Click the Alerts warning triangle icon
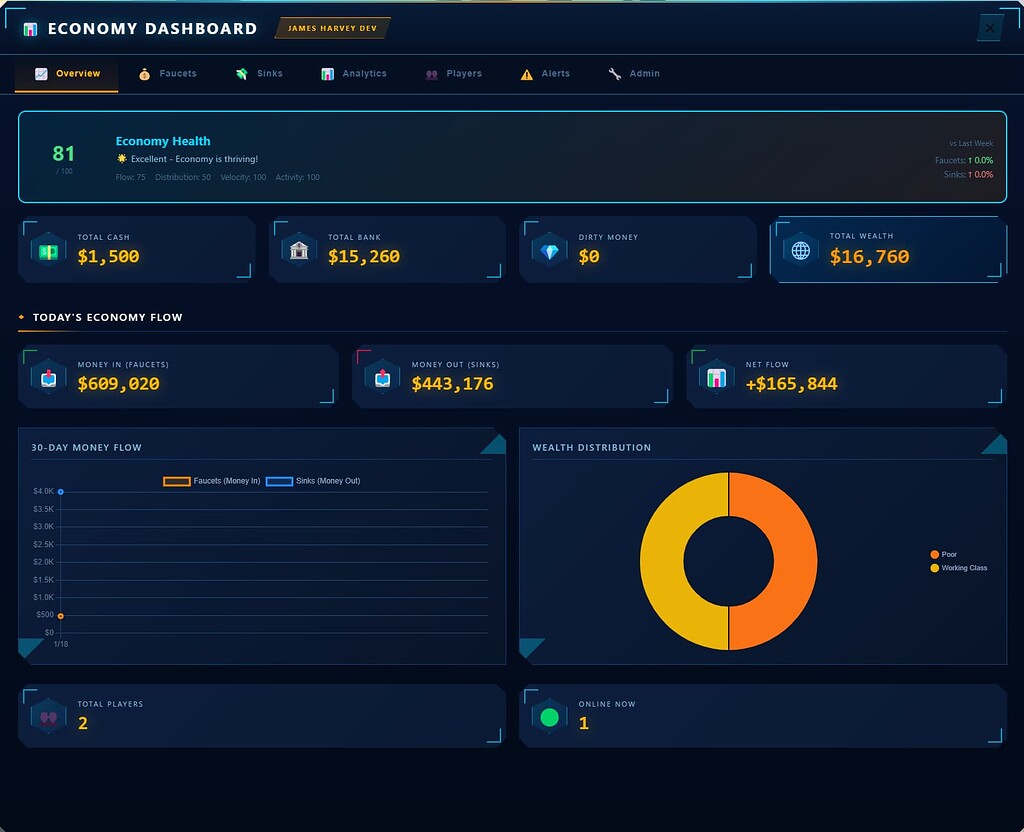 [526, 74]
